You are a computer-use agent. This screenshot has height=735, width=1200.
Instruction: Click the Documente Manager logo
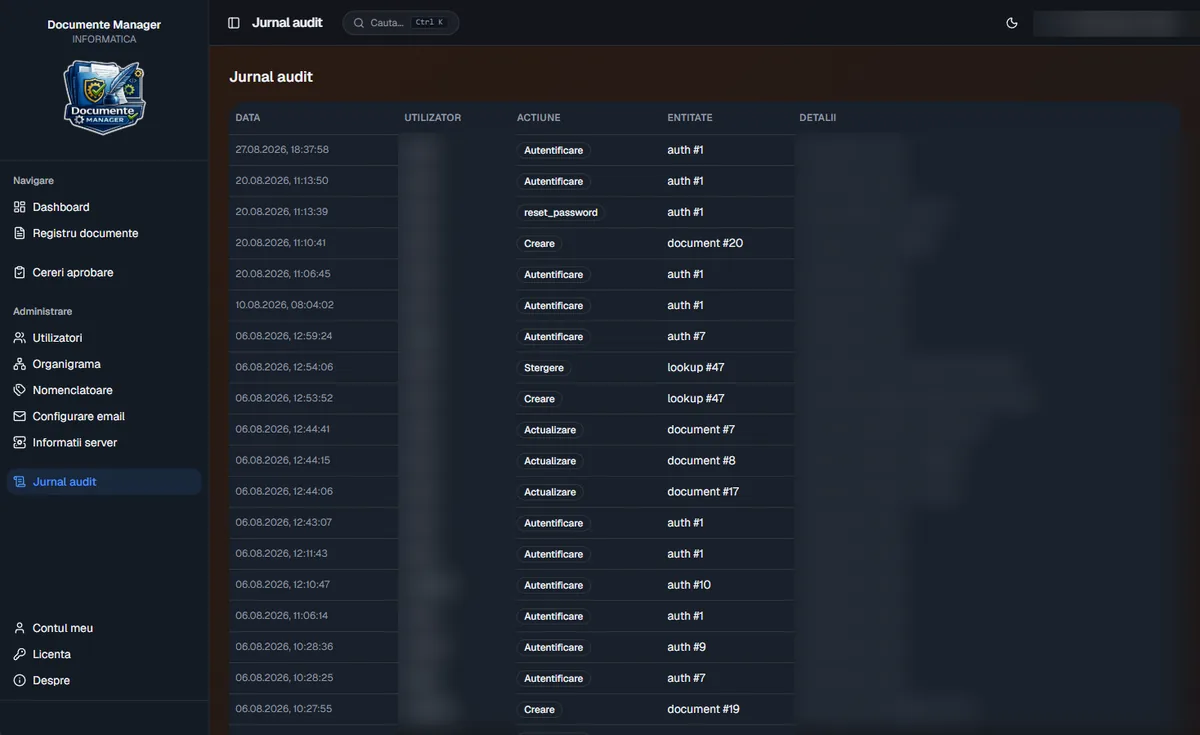(x=104, y=97)
